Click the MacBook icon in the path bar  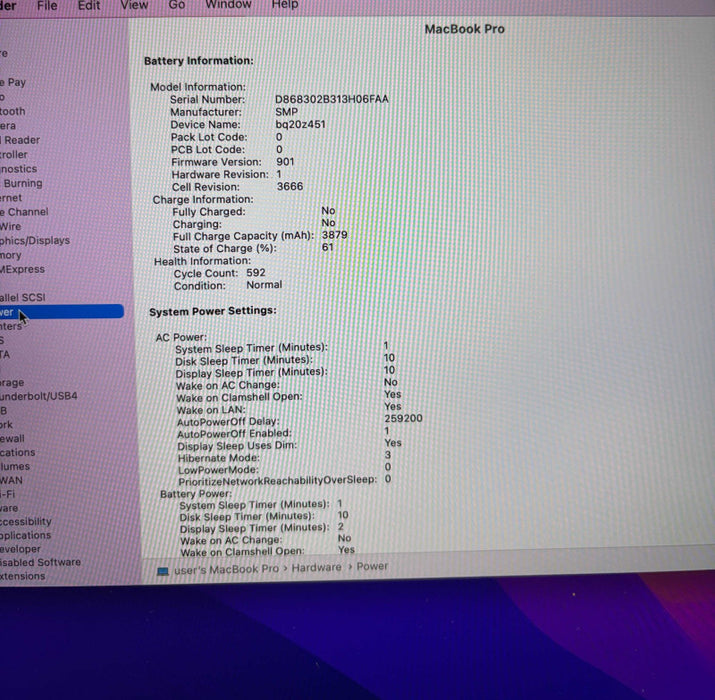(163, 571)
